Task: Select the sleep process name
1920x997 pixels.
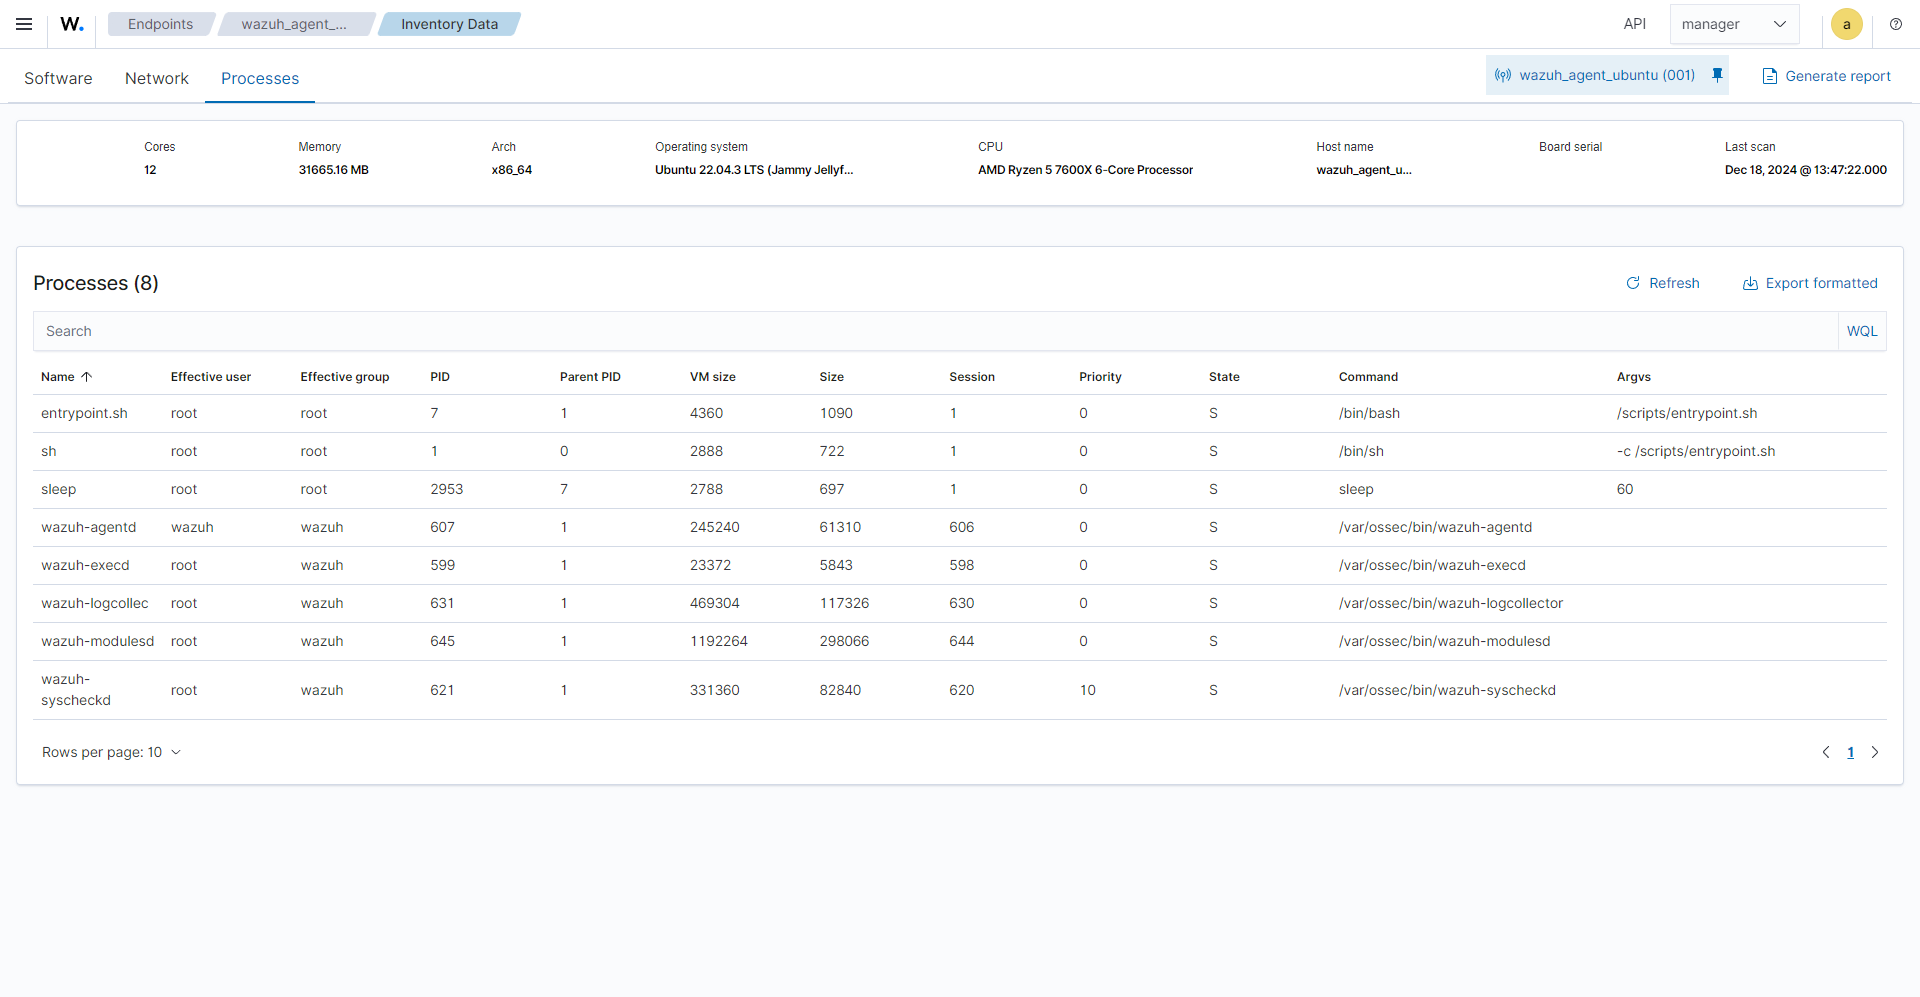Action: [59, 489]
